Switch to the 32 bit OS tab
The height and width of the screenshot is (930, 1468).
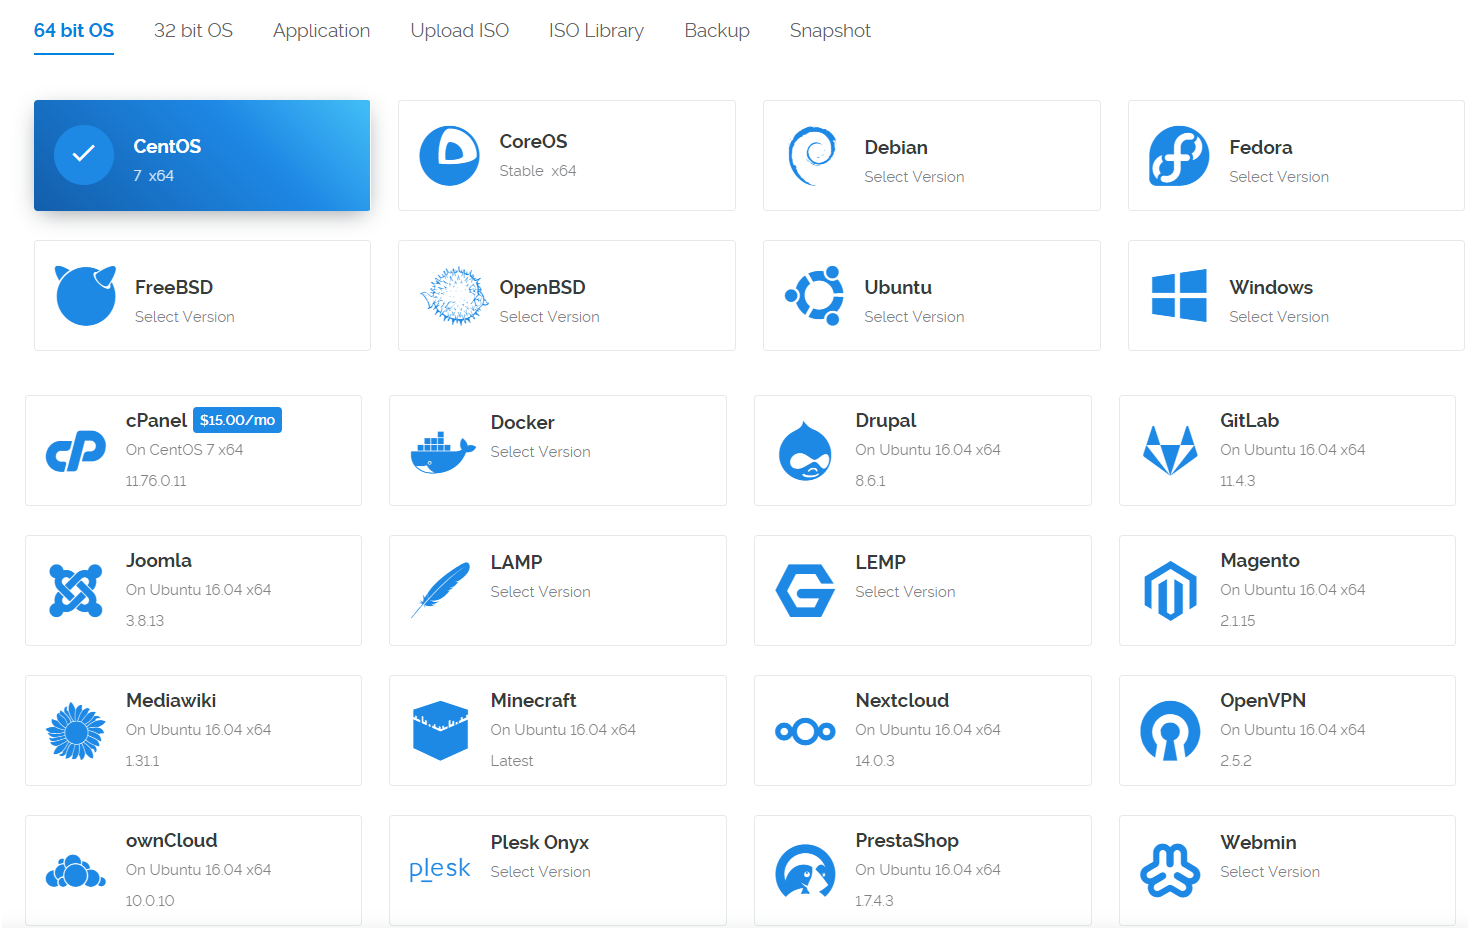(x=193, y=31)
